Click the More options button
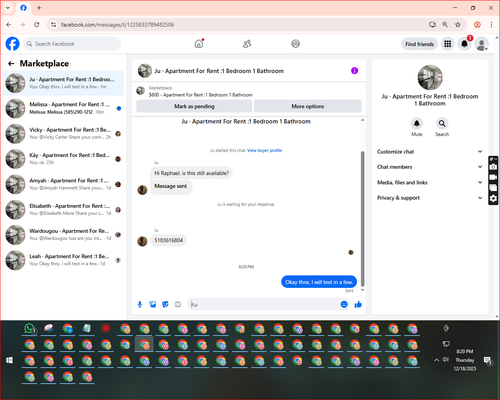The height and width of the screenshot is (400, 500). (x=308, y=106)
